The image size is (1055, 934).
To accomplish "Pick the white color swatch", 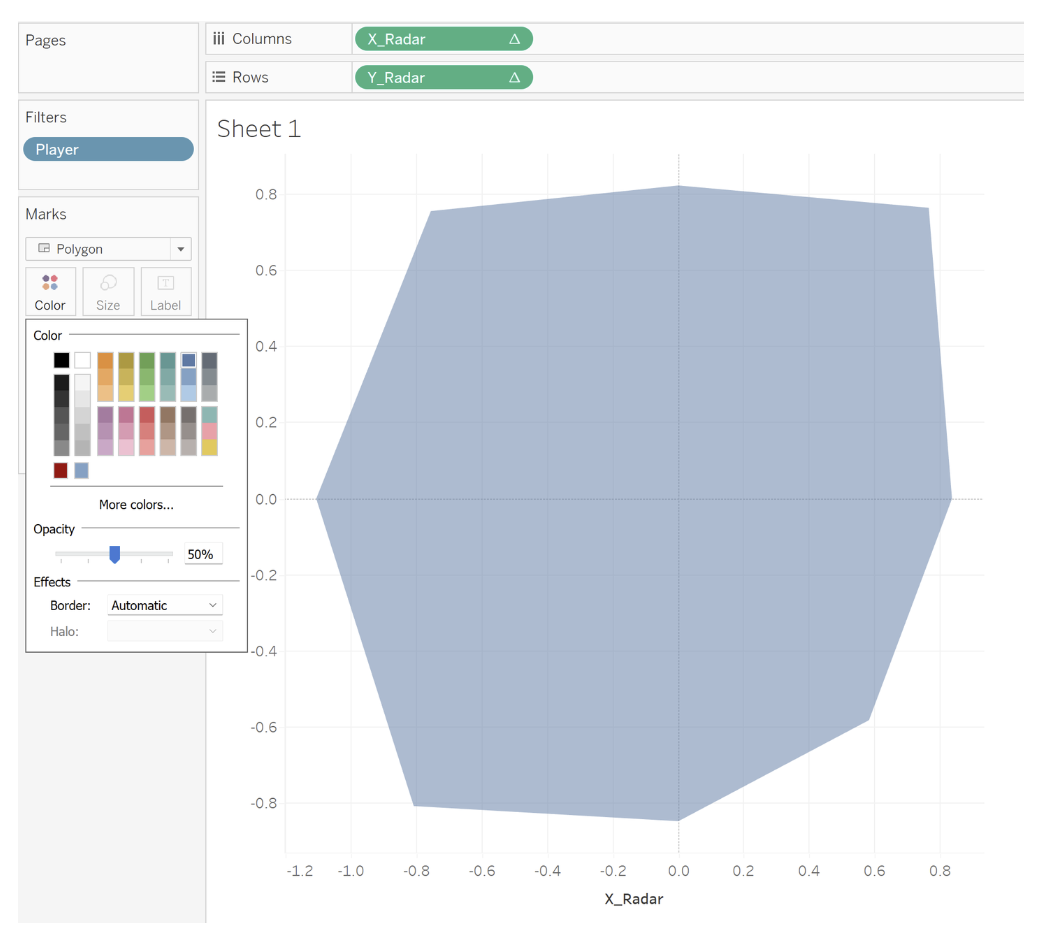I will point(82,360).
